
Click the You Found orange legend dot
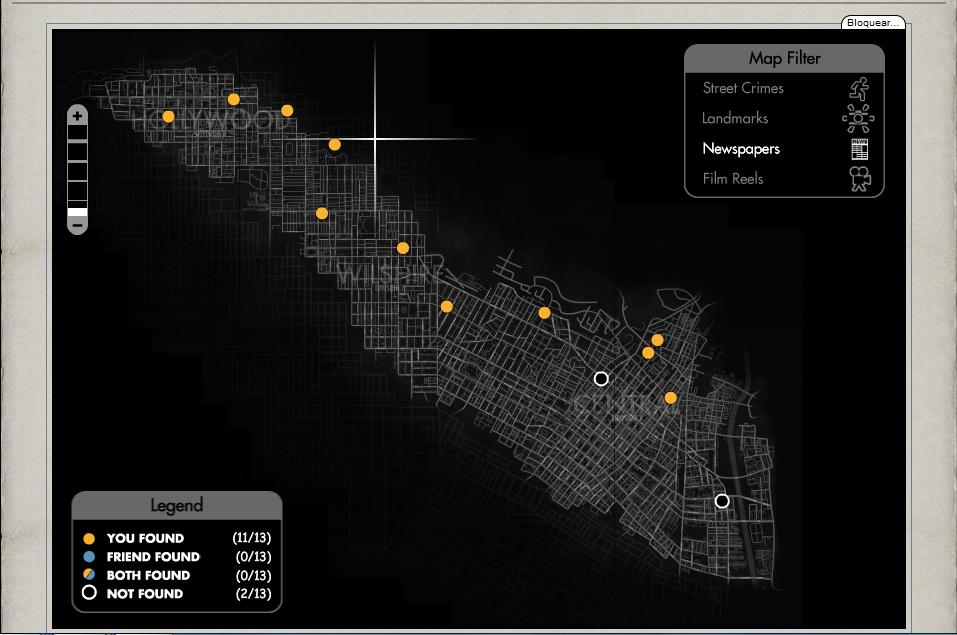tap(89, 539)
